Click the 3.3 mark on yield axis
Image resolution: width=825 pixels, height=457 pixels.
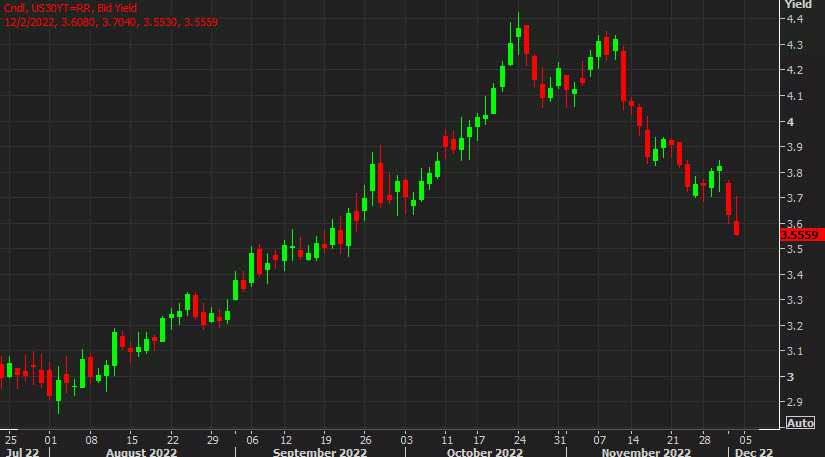coord(791,300)
